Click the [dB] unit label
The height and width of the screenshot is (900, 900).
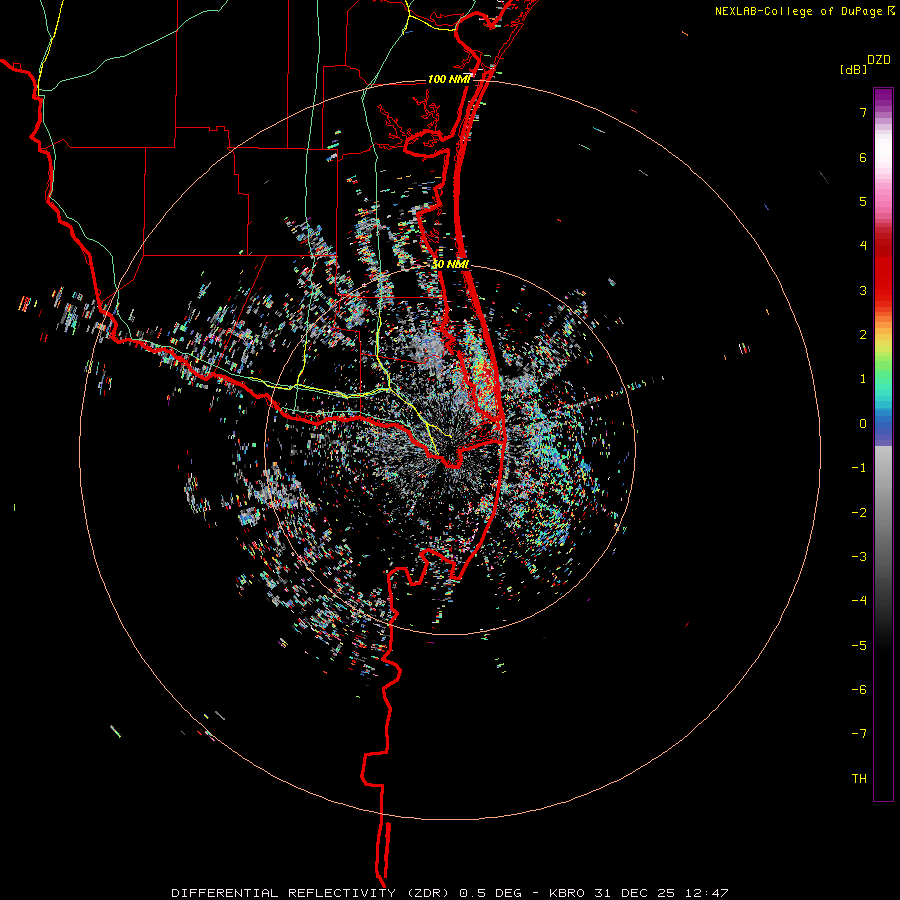(854, 69)
